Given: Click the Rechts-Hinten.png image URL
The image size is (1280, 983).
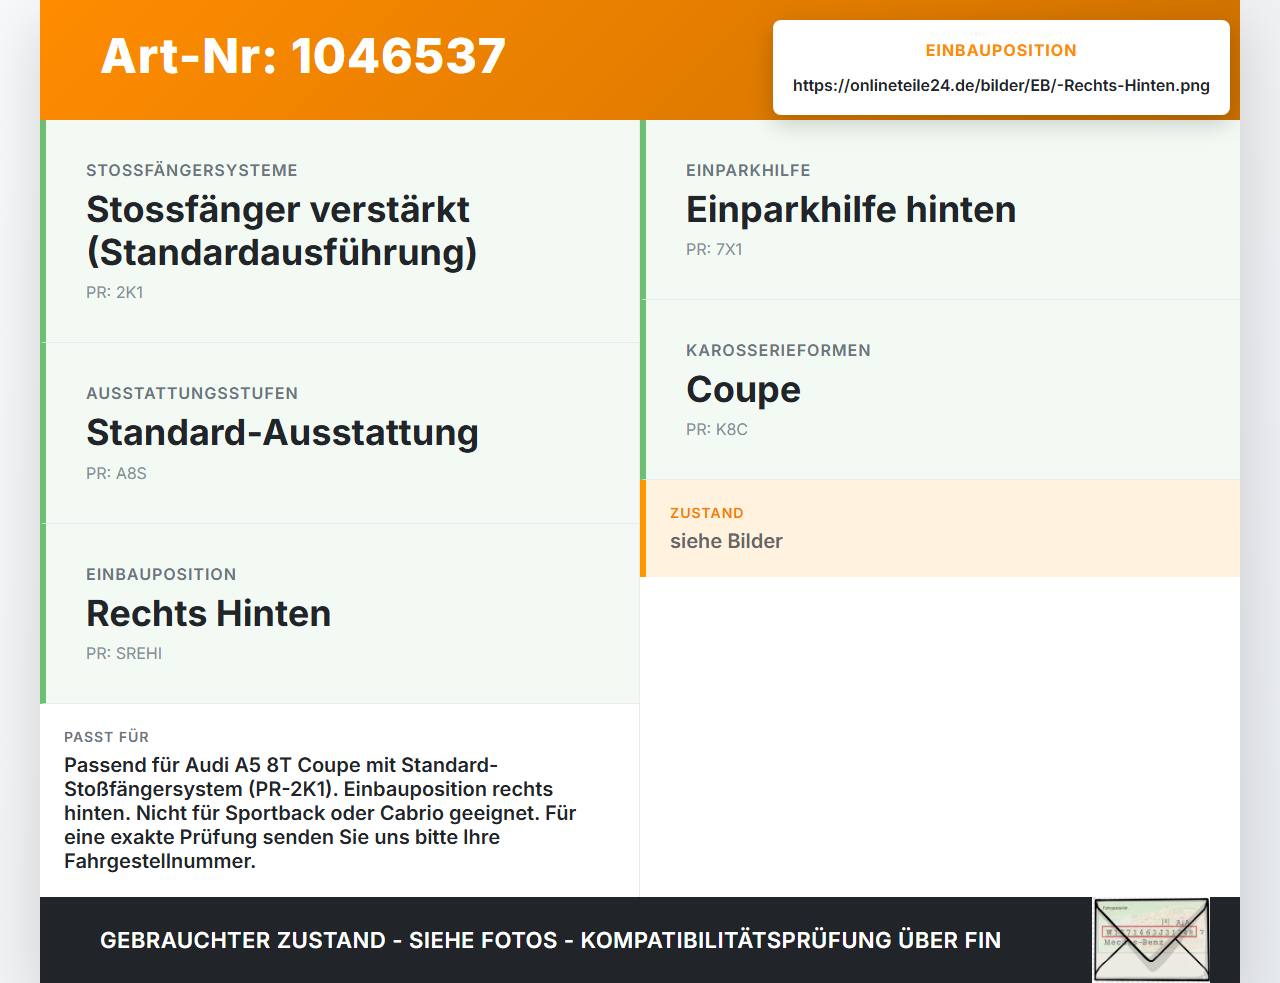Looking at the screenshot, I should 1001,86.
